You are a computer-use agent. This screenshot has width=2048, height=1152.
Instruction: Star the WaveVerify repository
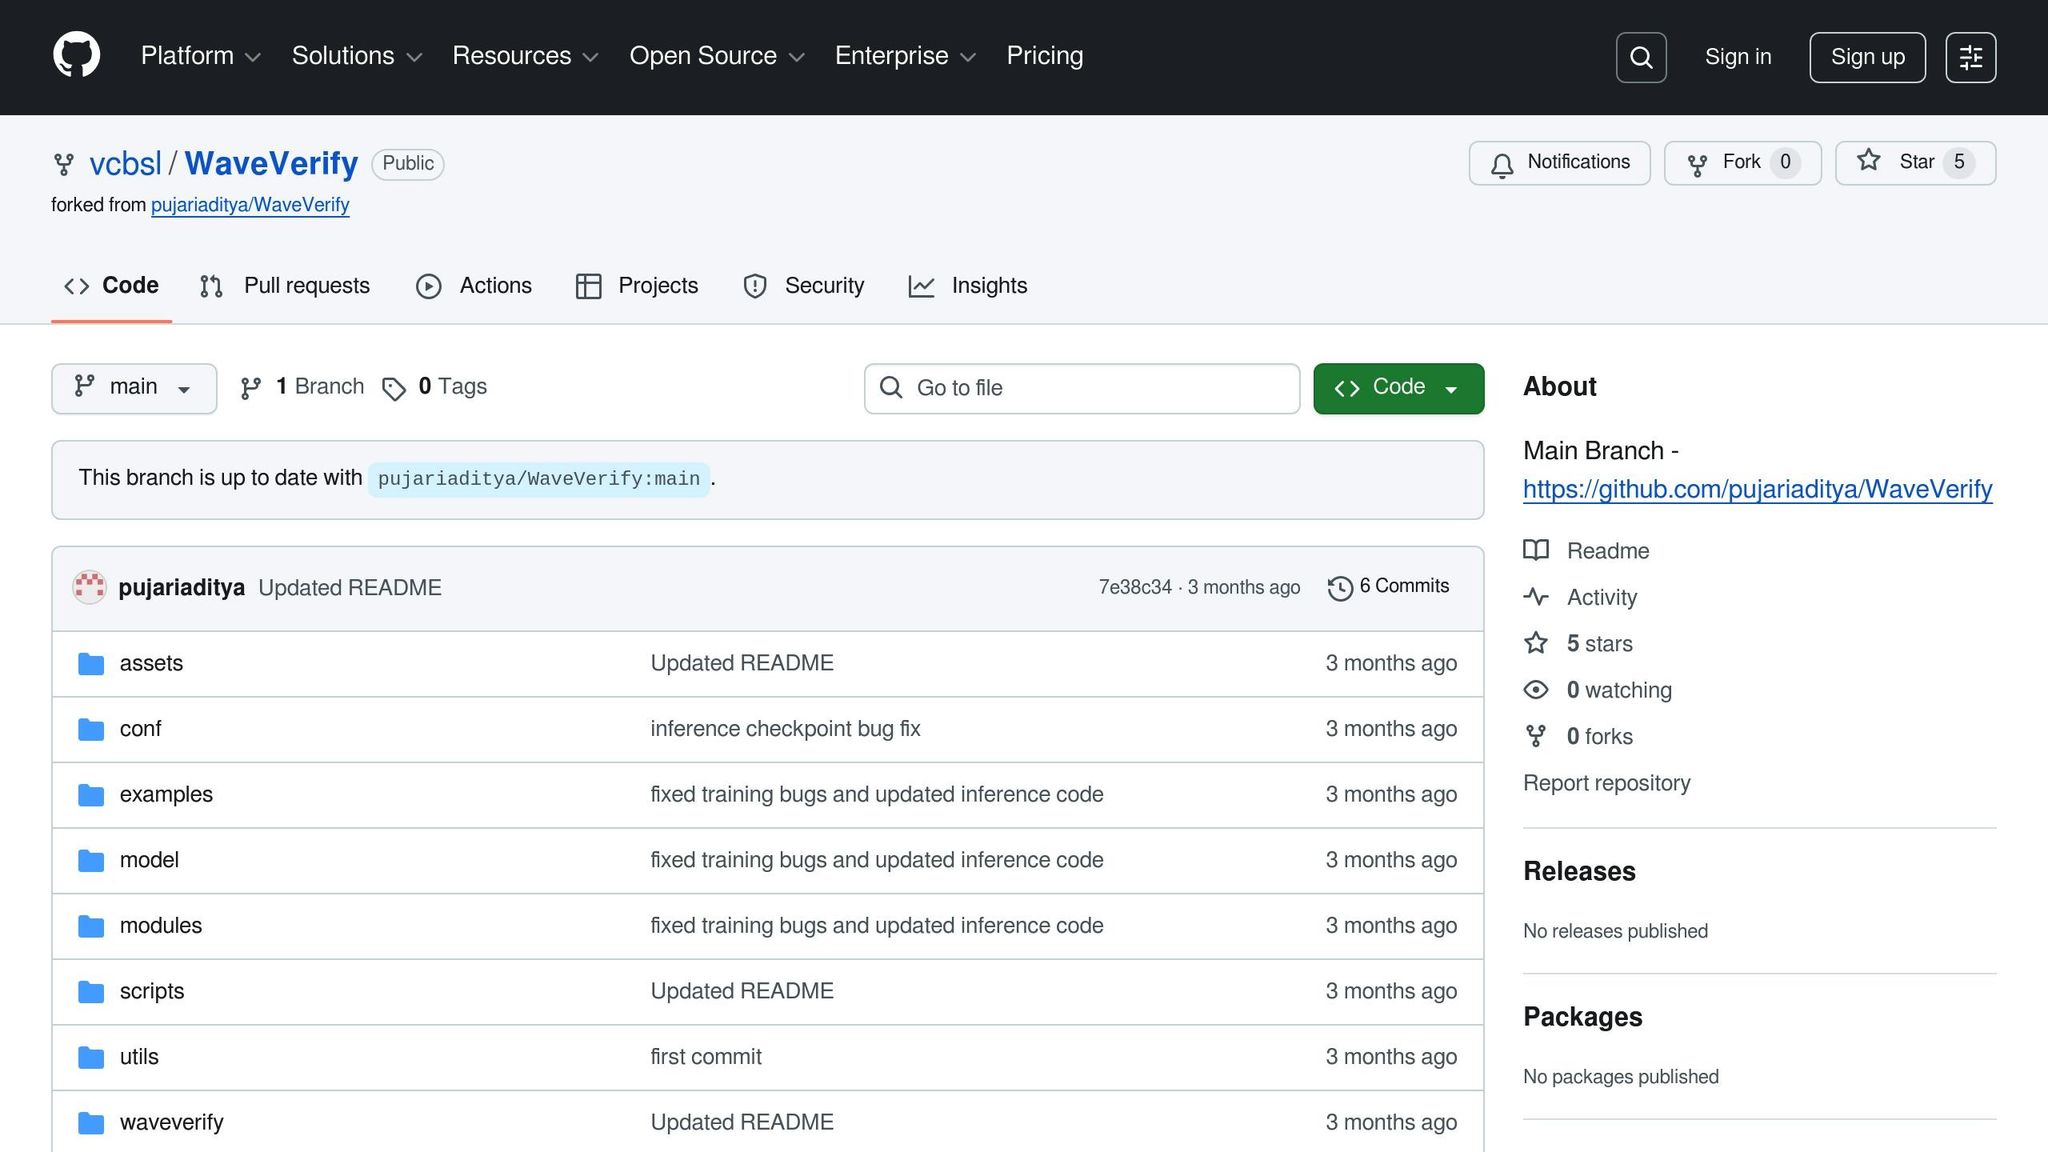(1914, 163)
